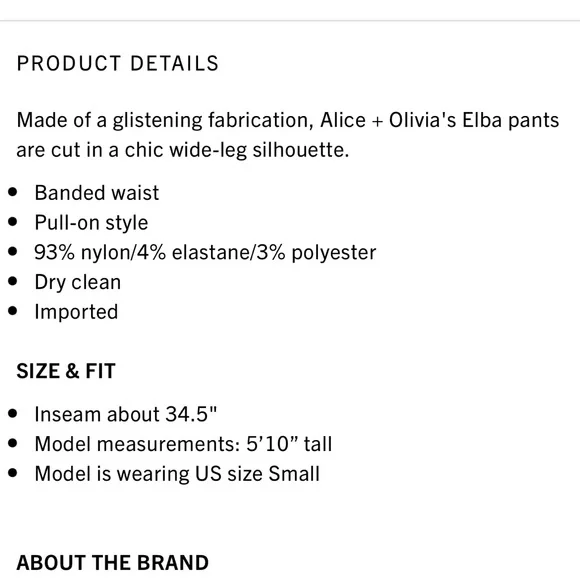Click the 'Imported' bullet item
Screen dimensions: 580x580
tap(76, 312)
